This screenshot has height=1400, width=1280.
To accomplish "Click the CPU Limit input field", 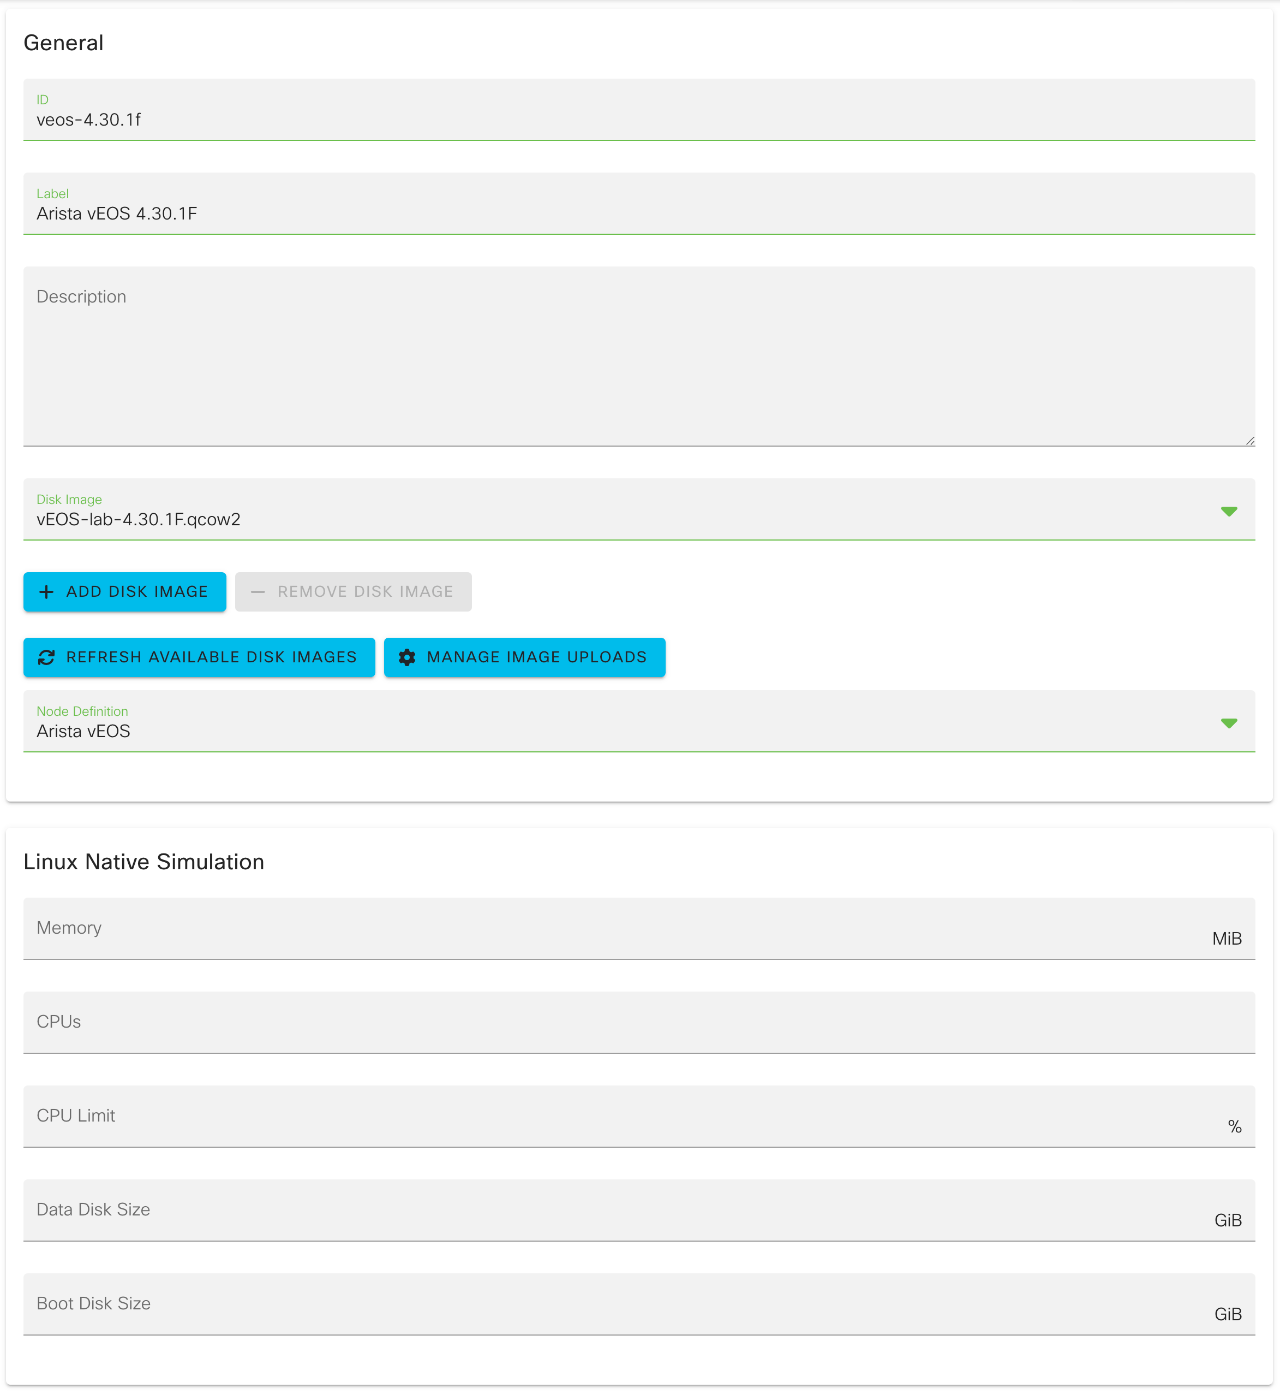I will [639, 1117].
